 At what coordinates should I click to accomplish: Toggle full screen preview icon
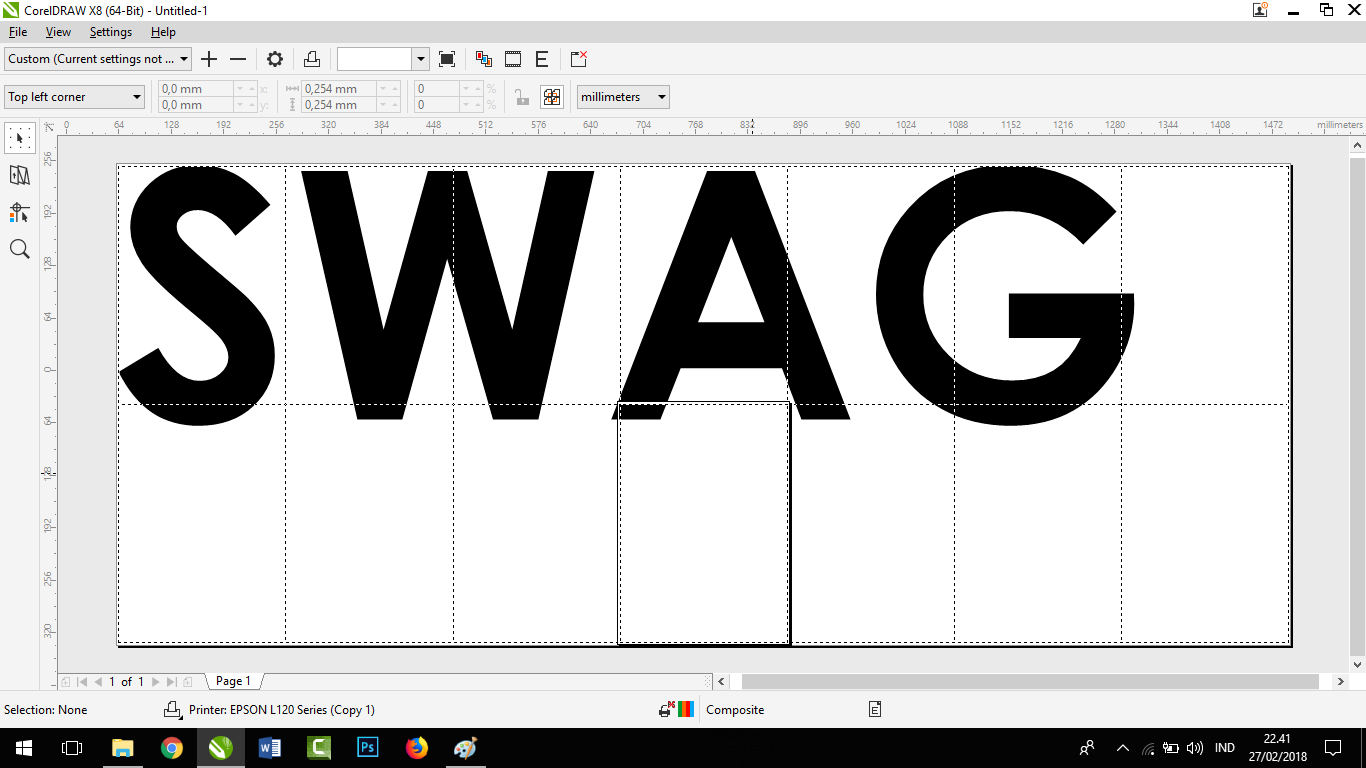coord(447,59)
